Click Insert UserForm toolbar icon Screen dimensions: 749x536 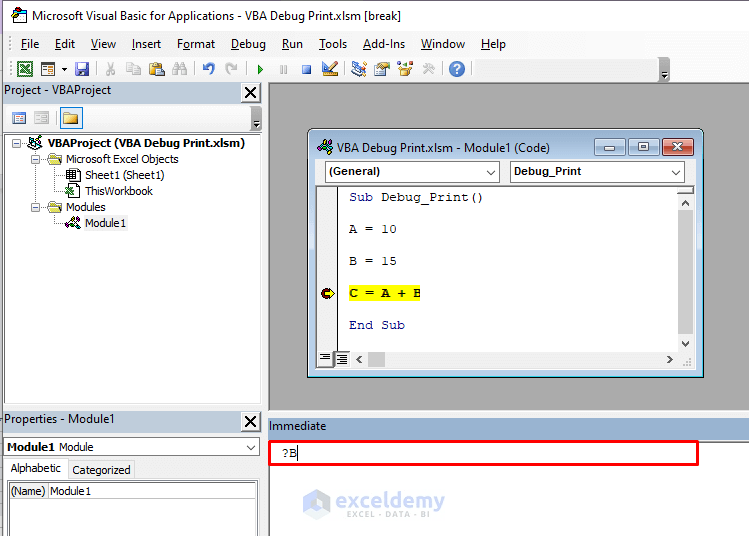coord(48,69)
